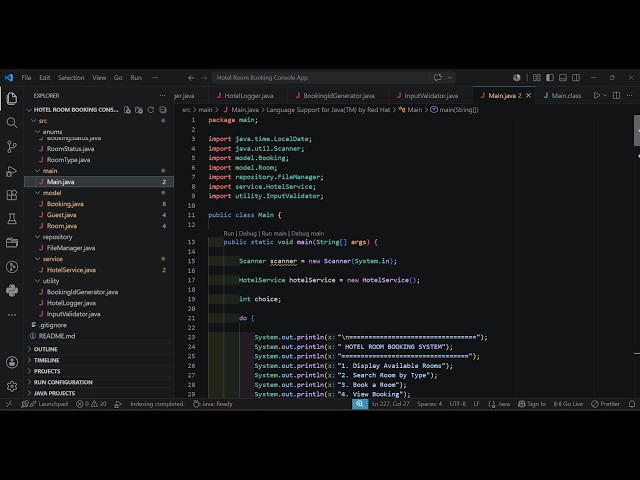The height and width of the screenshot is (480, 640).
Task: Close the Main.java tab
Action: 529,96
